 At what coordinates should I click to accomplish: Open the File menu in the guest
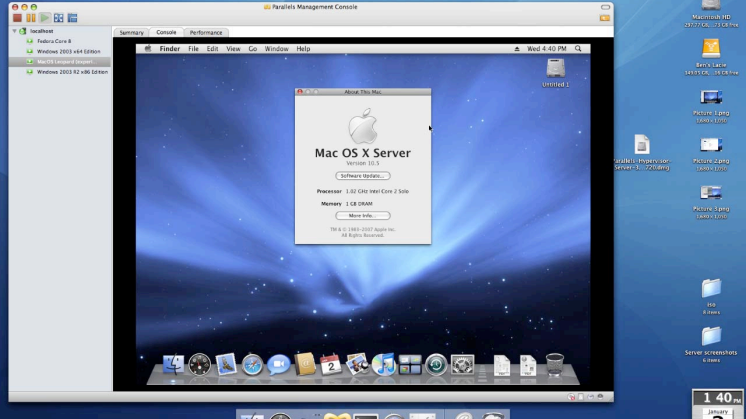pos(193,49)
